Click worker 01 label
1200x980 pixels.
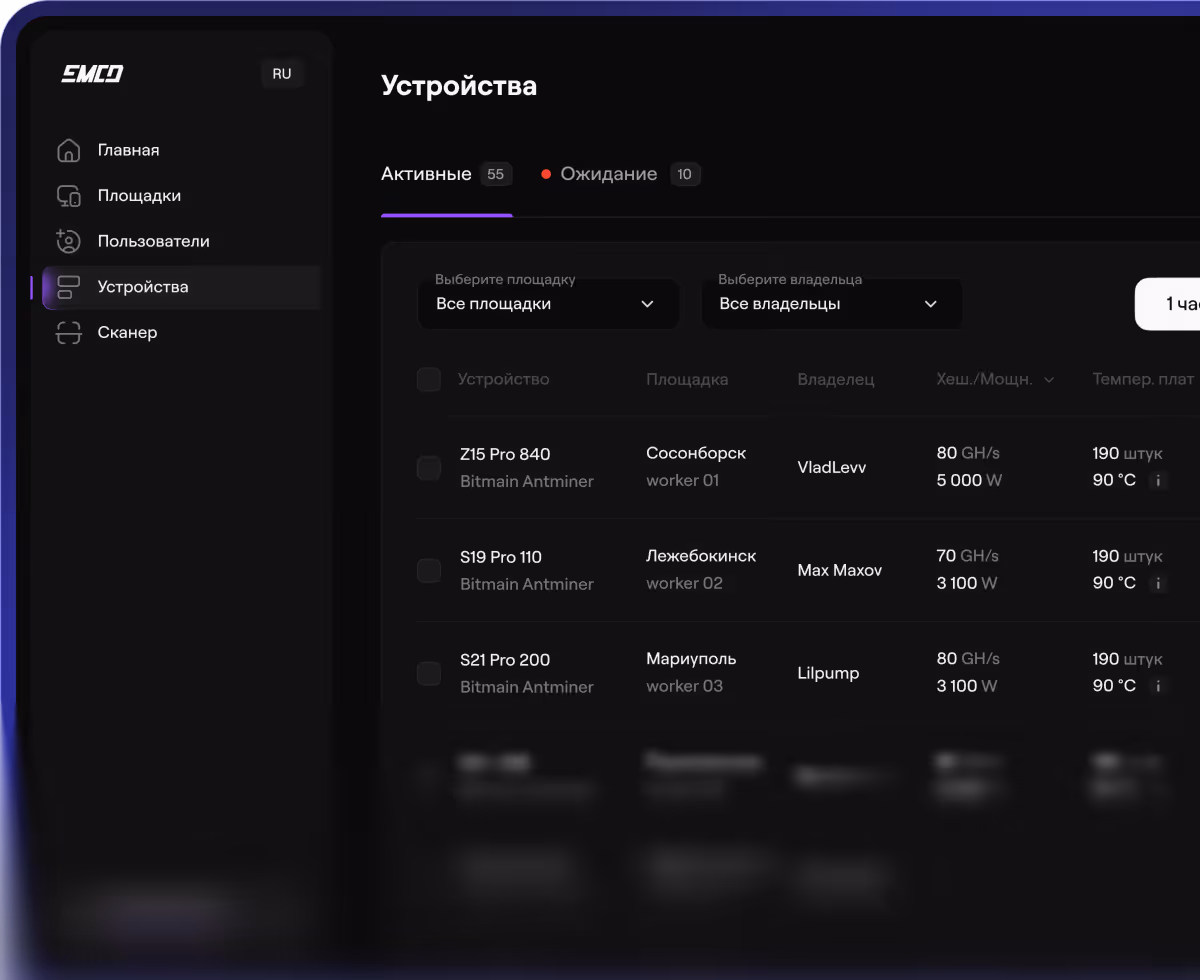(682, 480)
